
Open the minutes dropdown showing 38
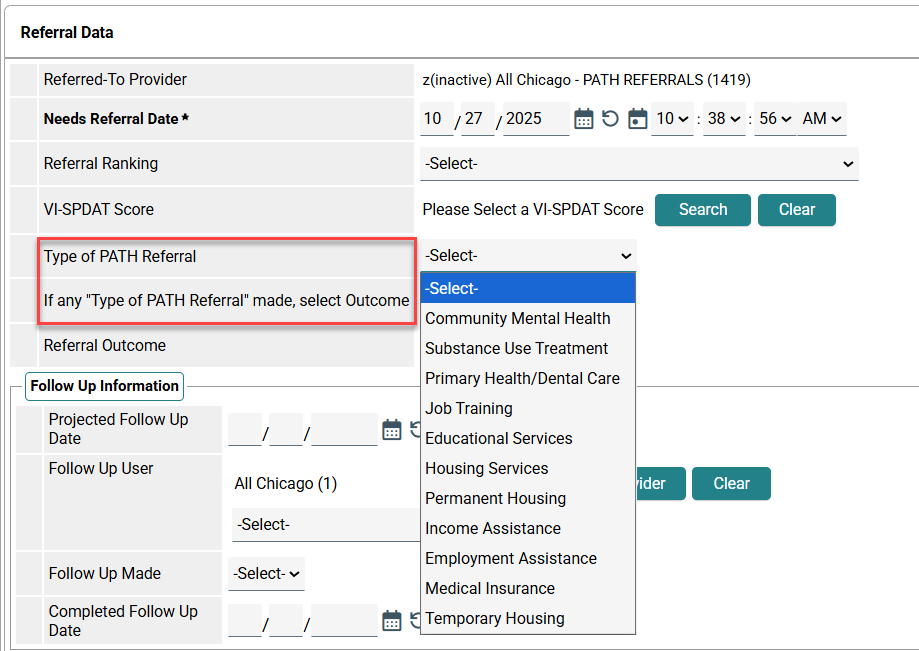724,119
